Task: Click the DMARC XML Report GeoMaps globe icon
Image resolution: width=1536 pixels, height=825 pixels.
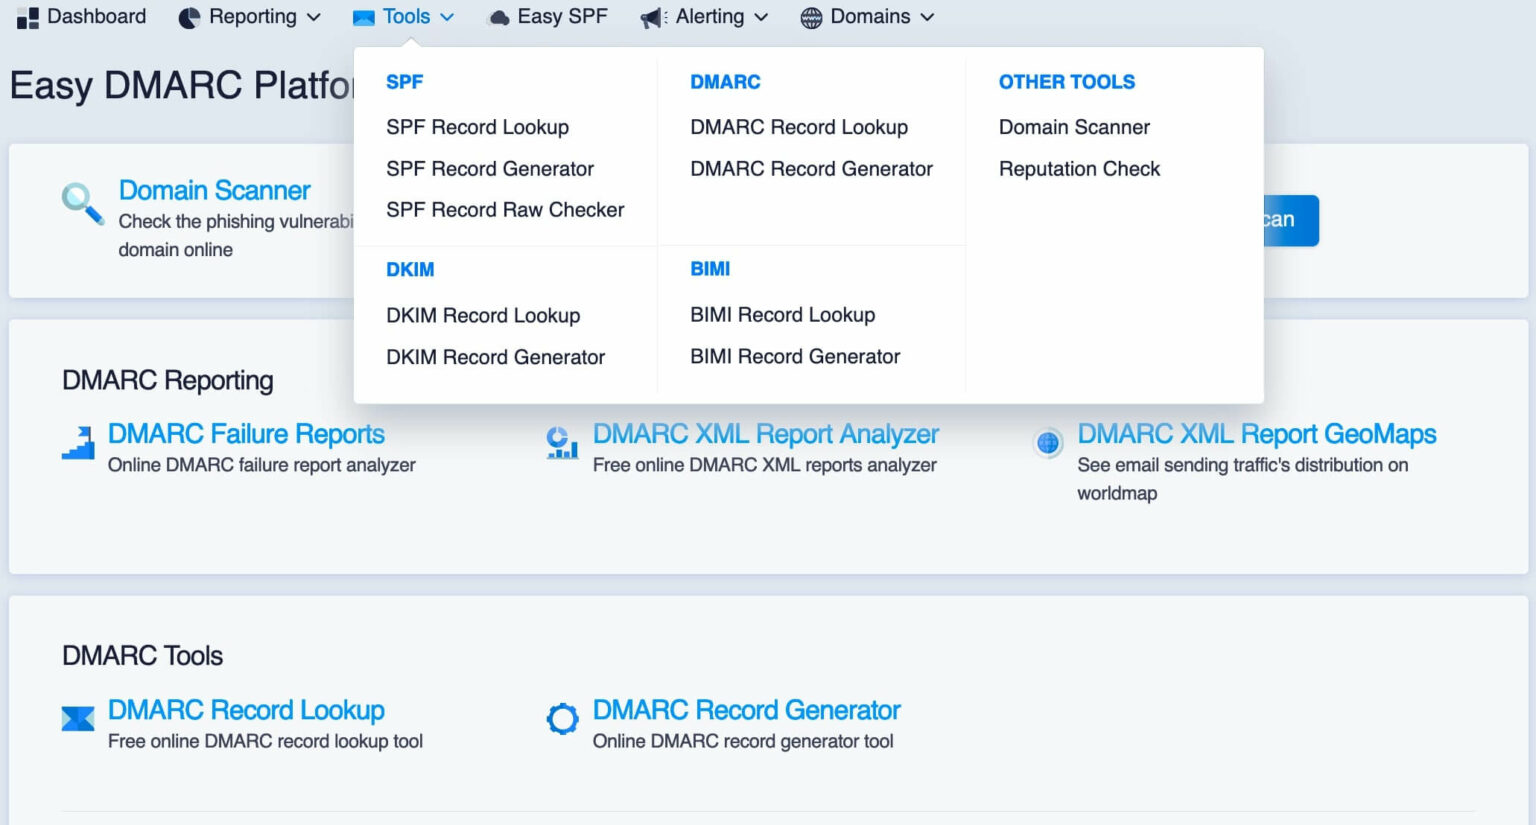Action: (x=1046, y=441)
